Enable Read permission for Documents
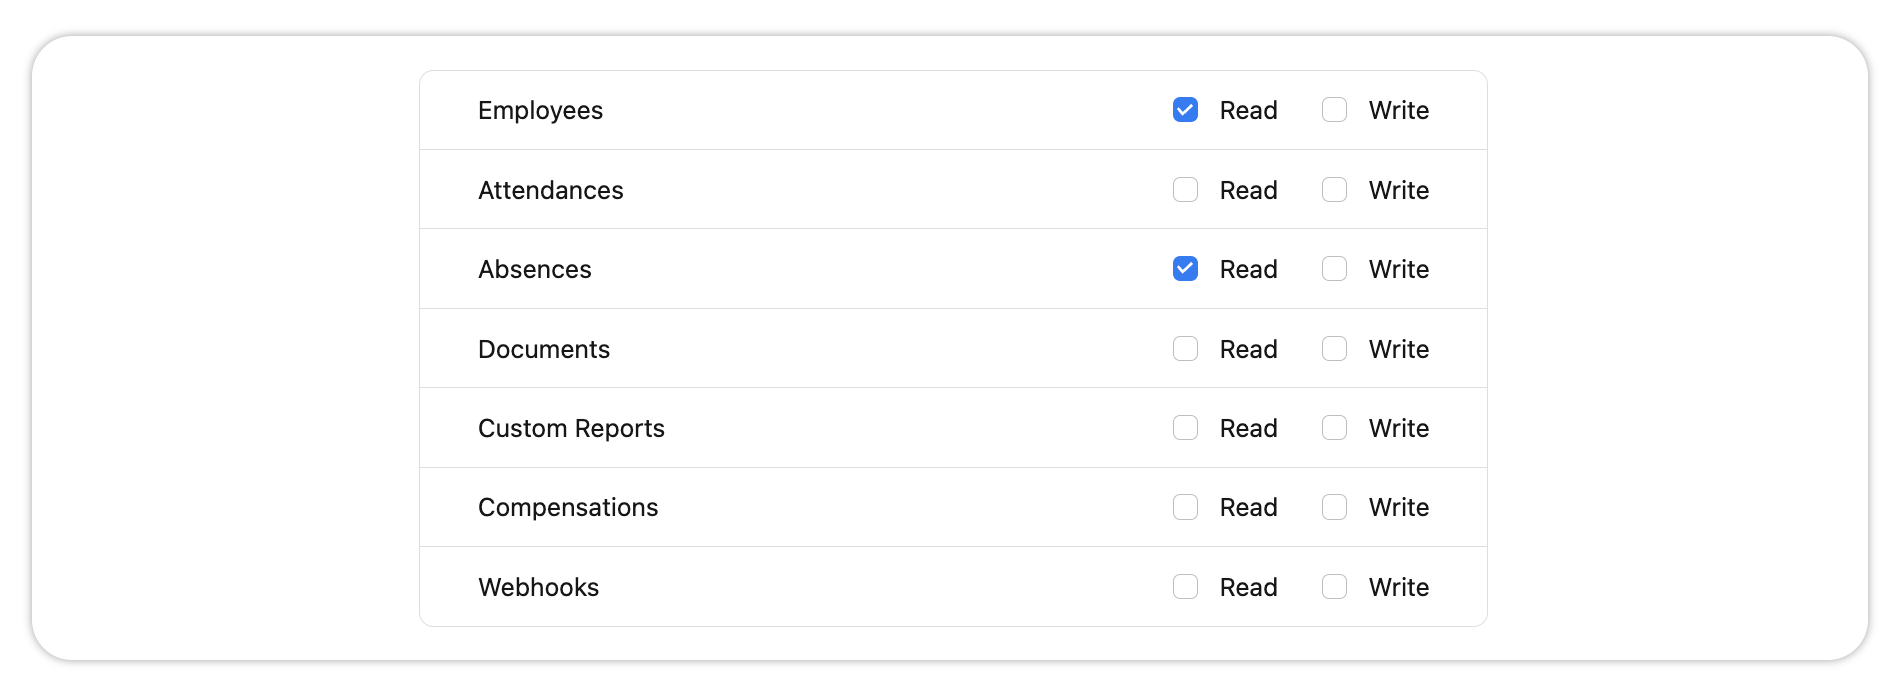1900x700 pixels. (1185, 349)
